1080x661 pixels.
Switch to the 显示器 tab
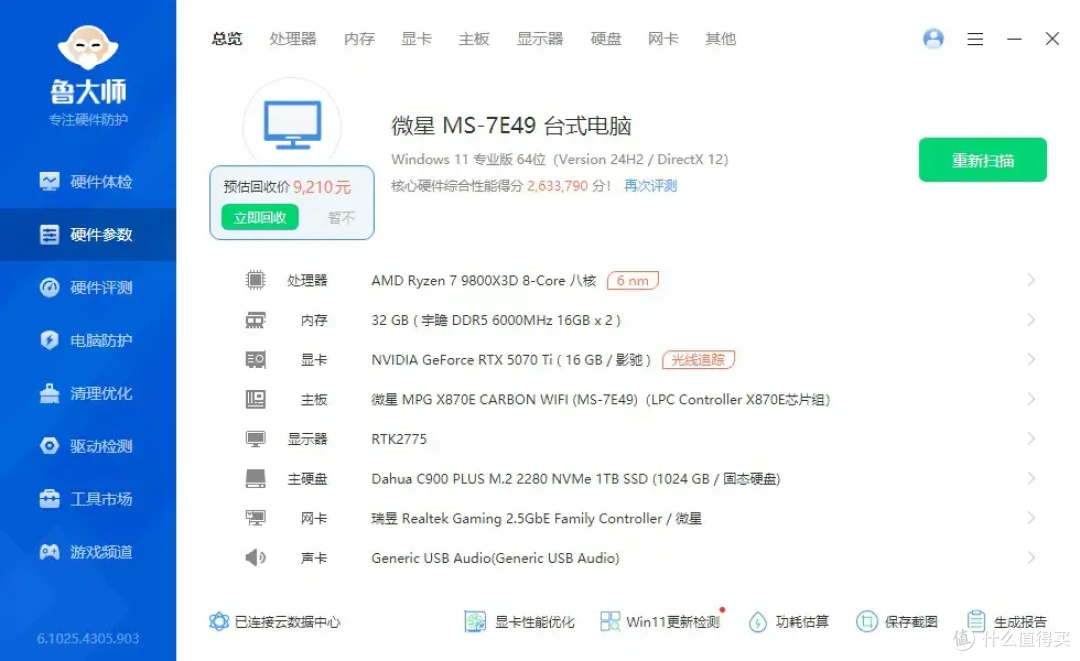point(540,39)
